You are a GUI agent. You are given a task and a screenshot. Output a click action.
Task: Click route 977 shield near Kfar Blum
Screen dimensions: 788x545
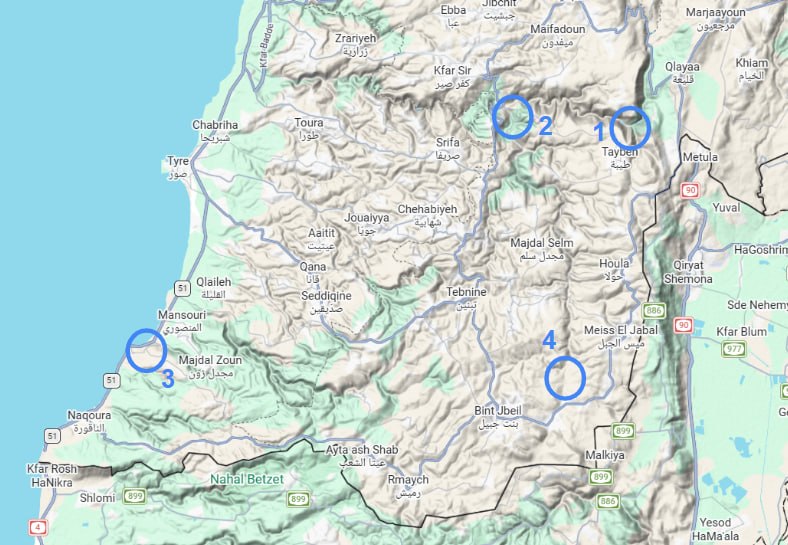(x=734, y=349)
